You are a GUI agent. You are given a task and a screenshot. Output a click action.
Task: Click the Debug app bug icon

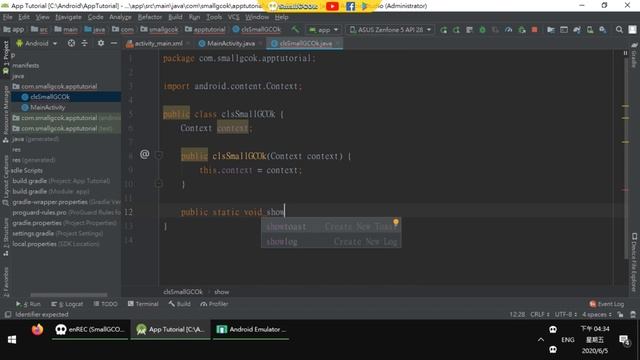482,30
